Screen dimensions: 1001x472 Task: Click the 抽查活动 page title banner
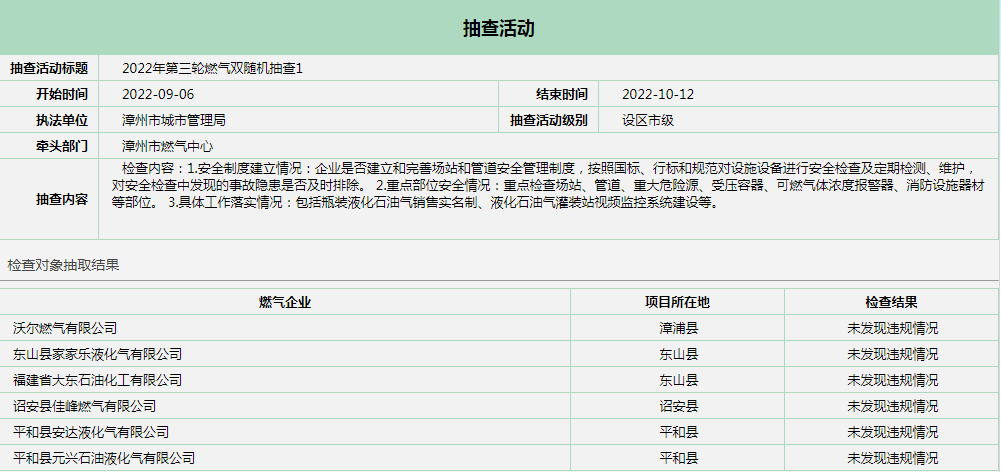[x=499, y=28]
